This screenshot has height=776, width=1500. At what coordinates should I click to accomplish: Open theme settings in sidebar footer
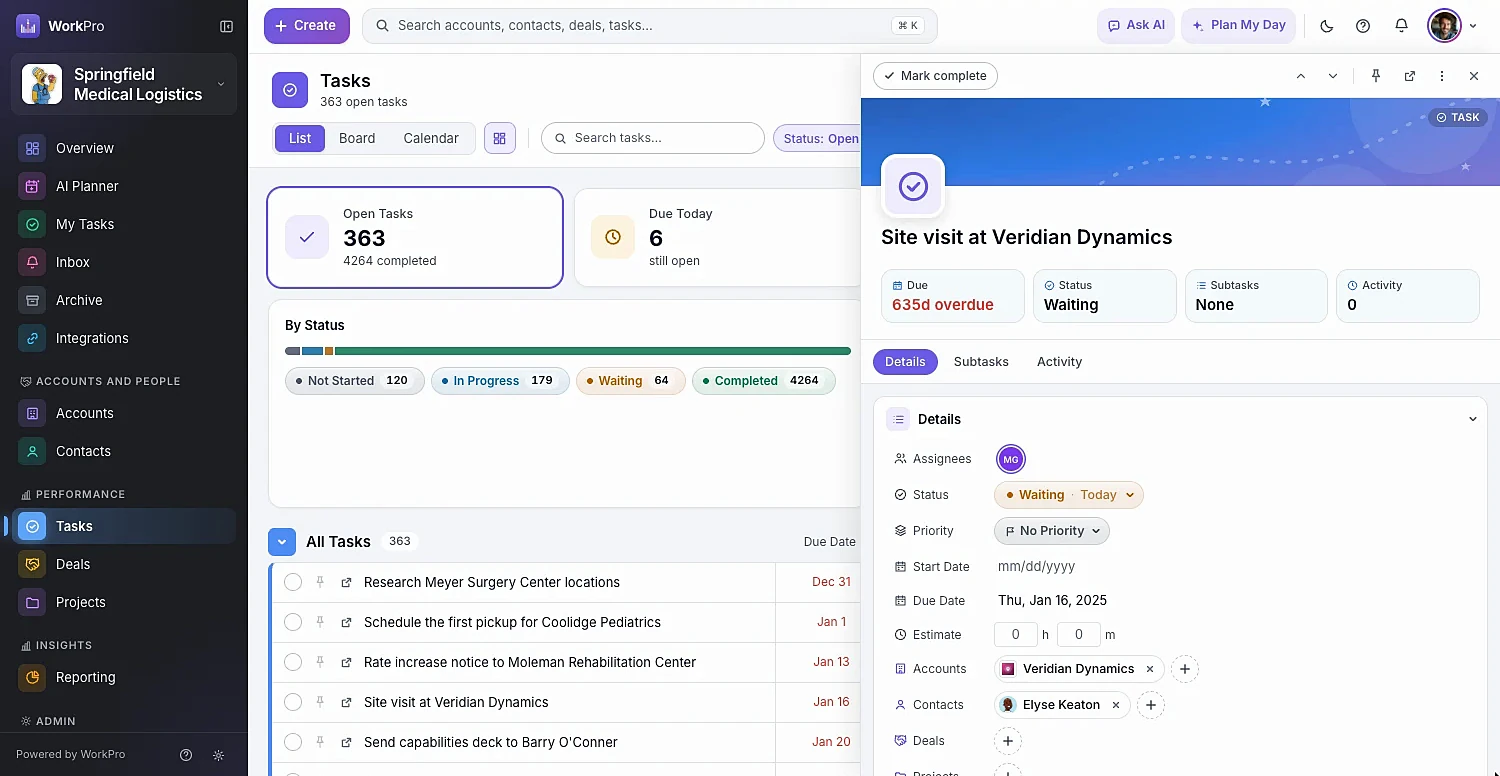219,755
